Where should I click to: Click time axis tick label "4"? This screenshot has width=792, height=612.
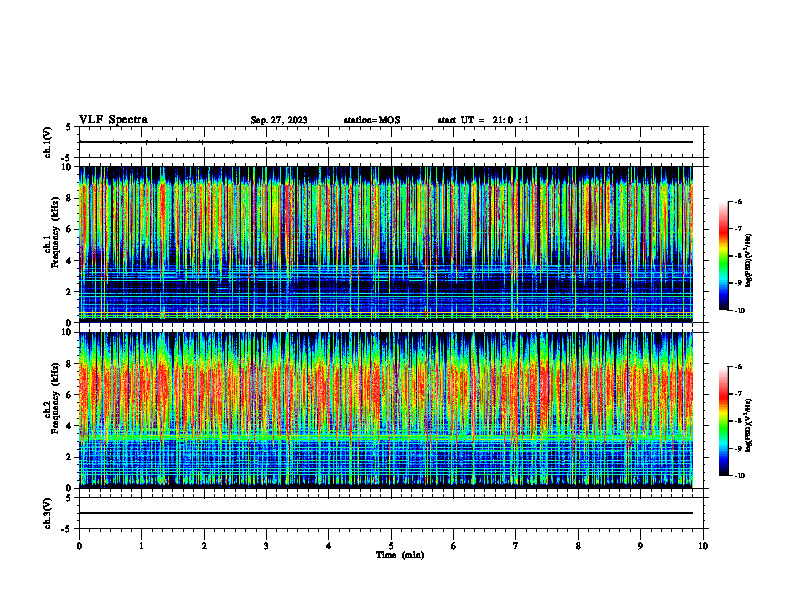coord(329,546)
